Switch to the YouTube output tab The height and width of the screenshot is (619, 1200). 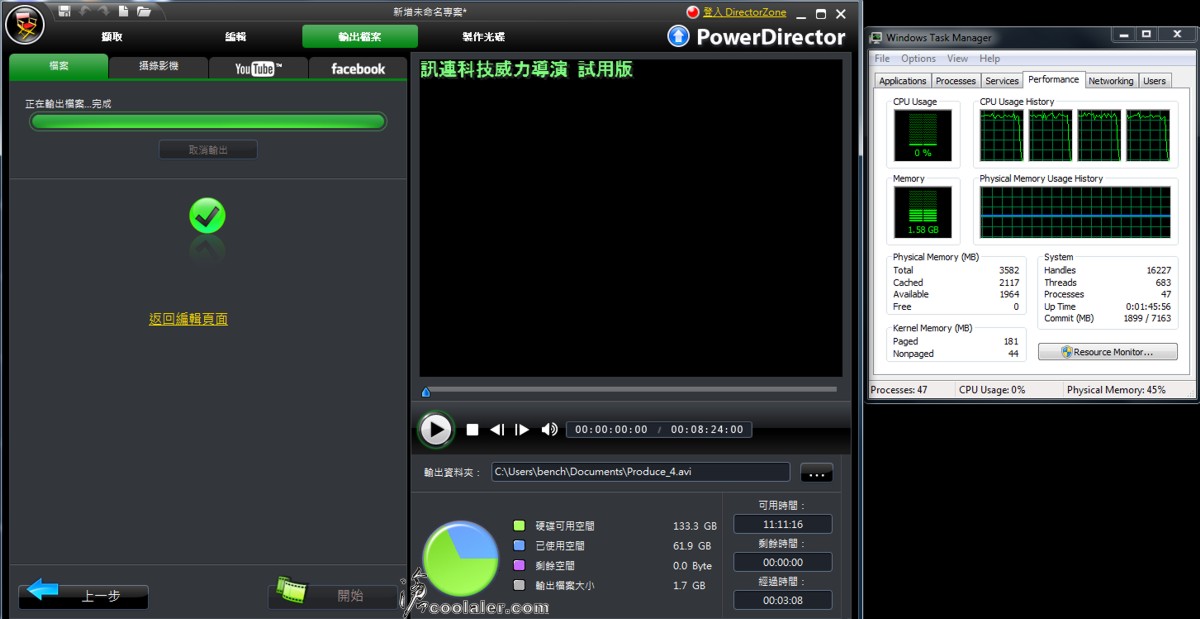258,68
